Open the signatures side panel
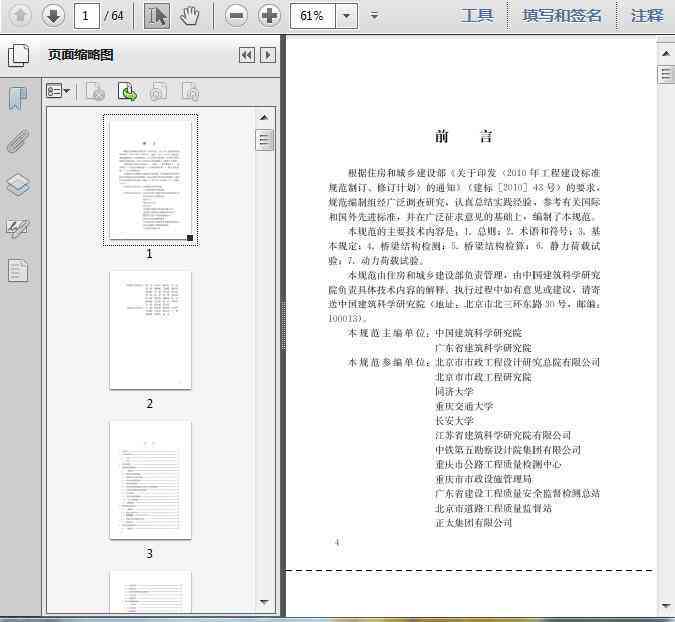 coord(19,228)
